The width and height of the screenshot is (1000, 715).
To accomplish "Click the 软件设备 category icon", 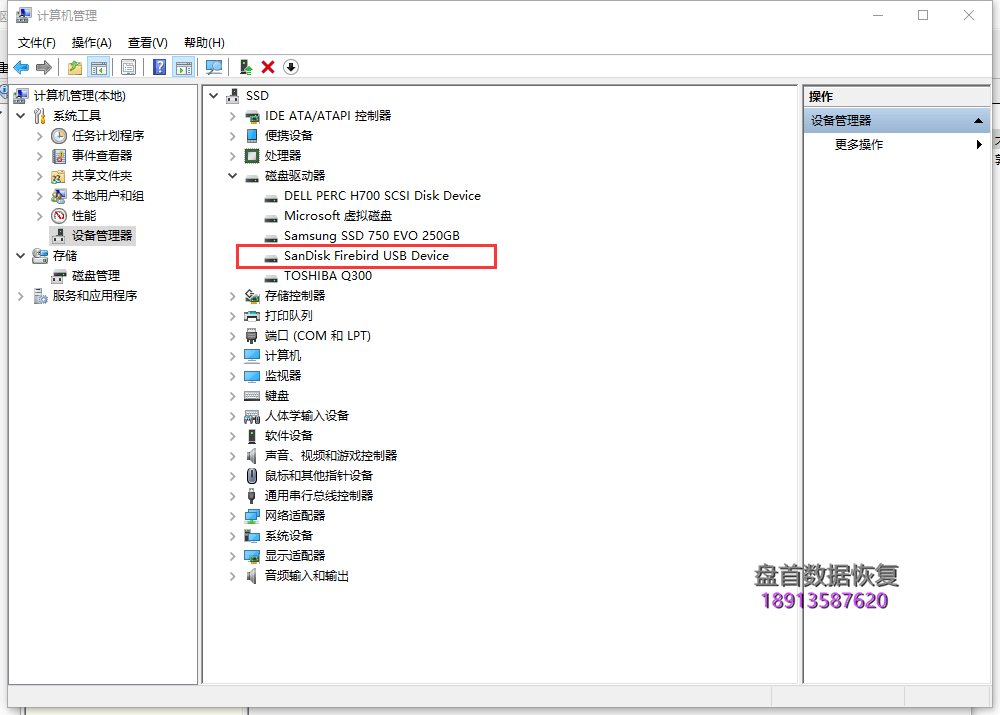I will [252, 436].
